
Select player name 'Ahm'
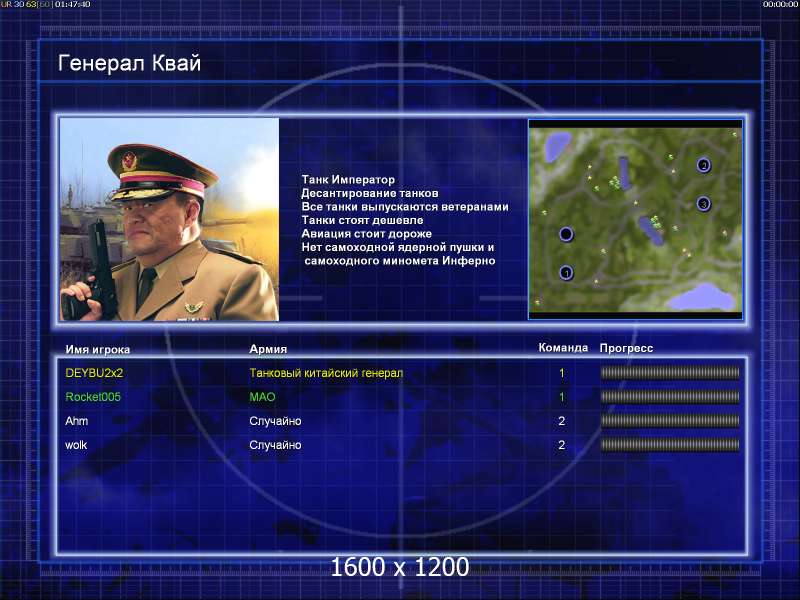click(x=77, y=421)
